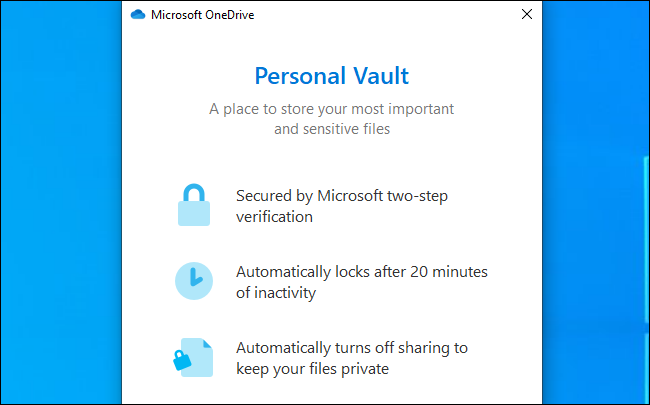This screenshot has height=405, width=650.
Task: Click the padlock icon for two-step verification
Action: point(194,205)
